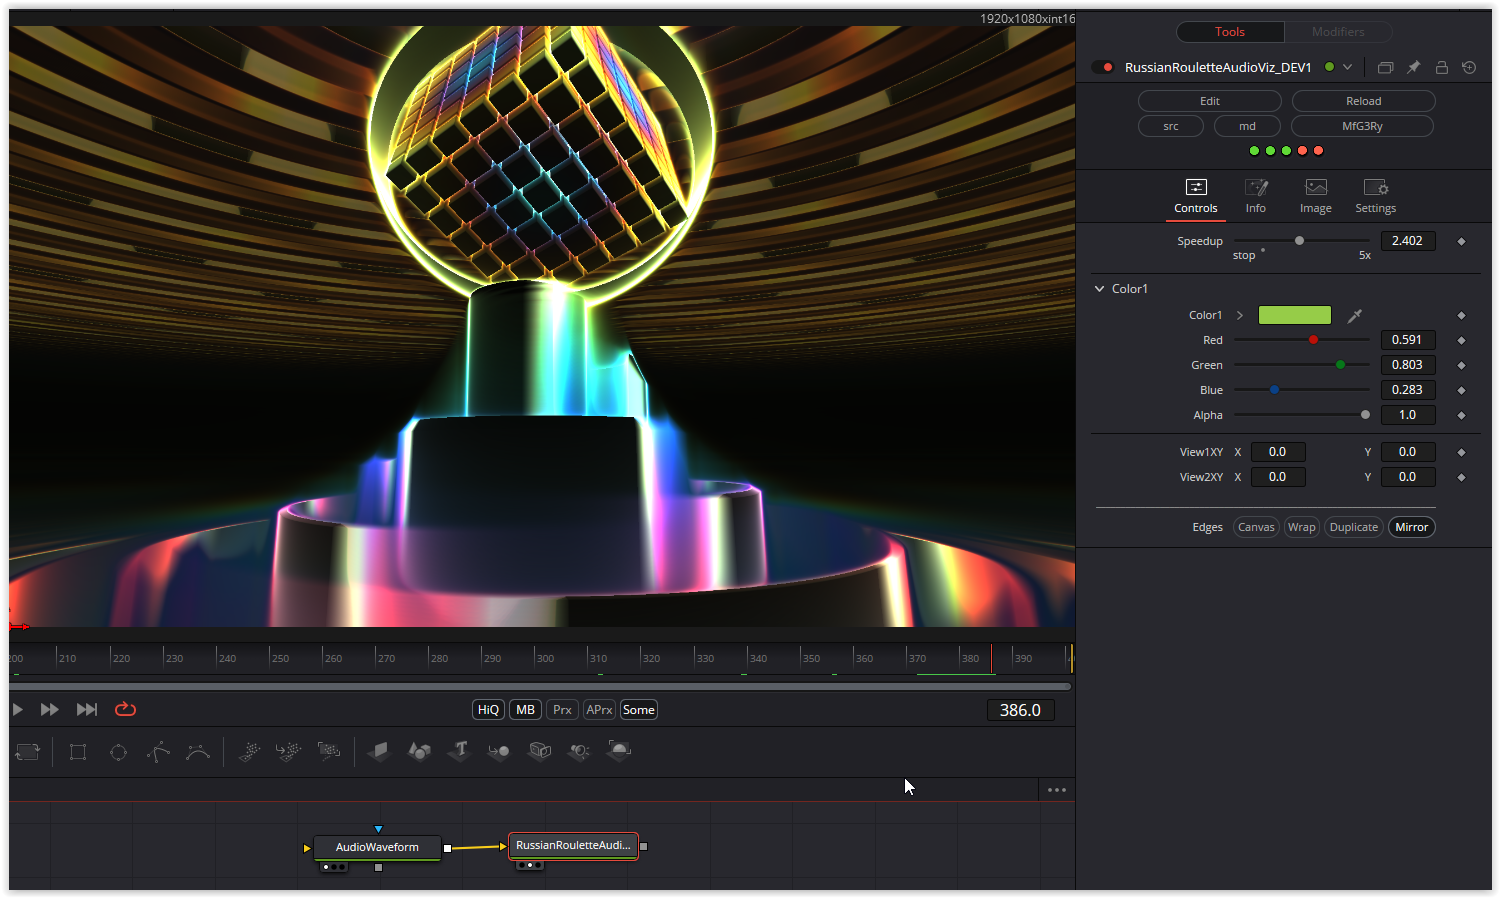Image resolution: width=1500 pixels, height=898 pixels.
Task: Select the Polygon mask tool
Action: [158, 752]
